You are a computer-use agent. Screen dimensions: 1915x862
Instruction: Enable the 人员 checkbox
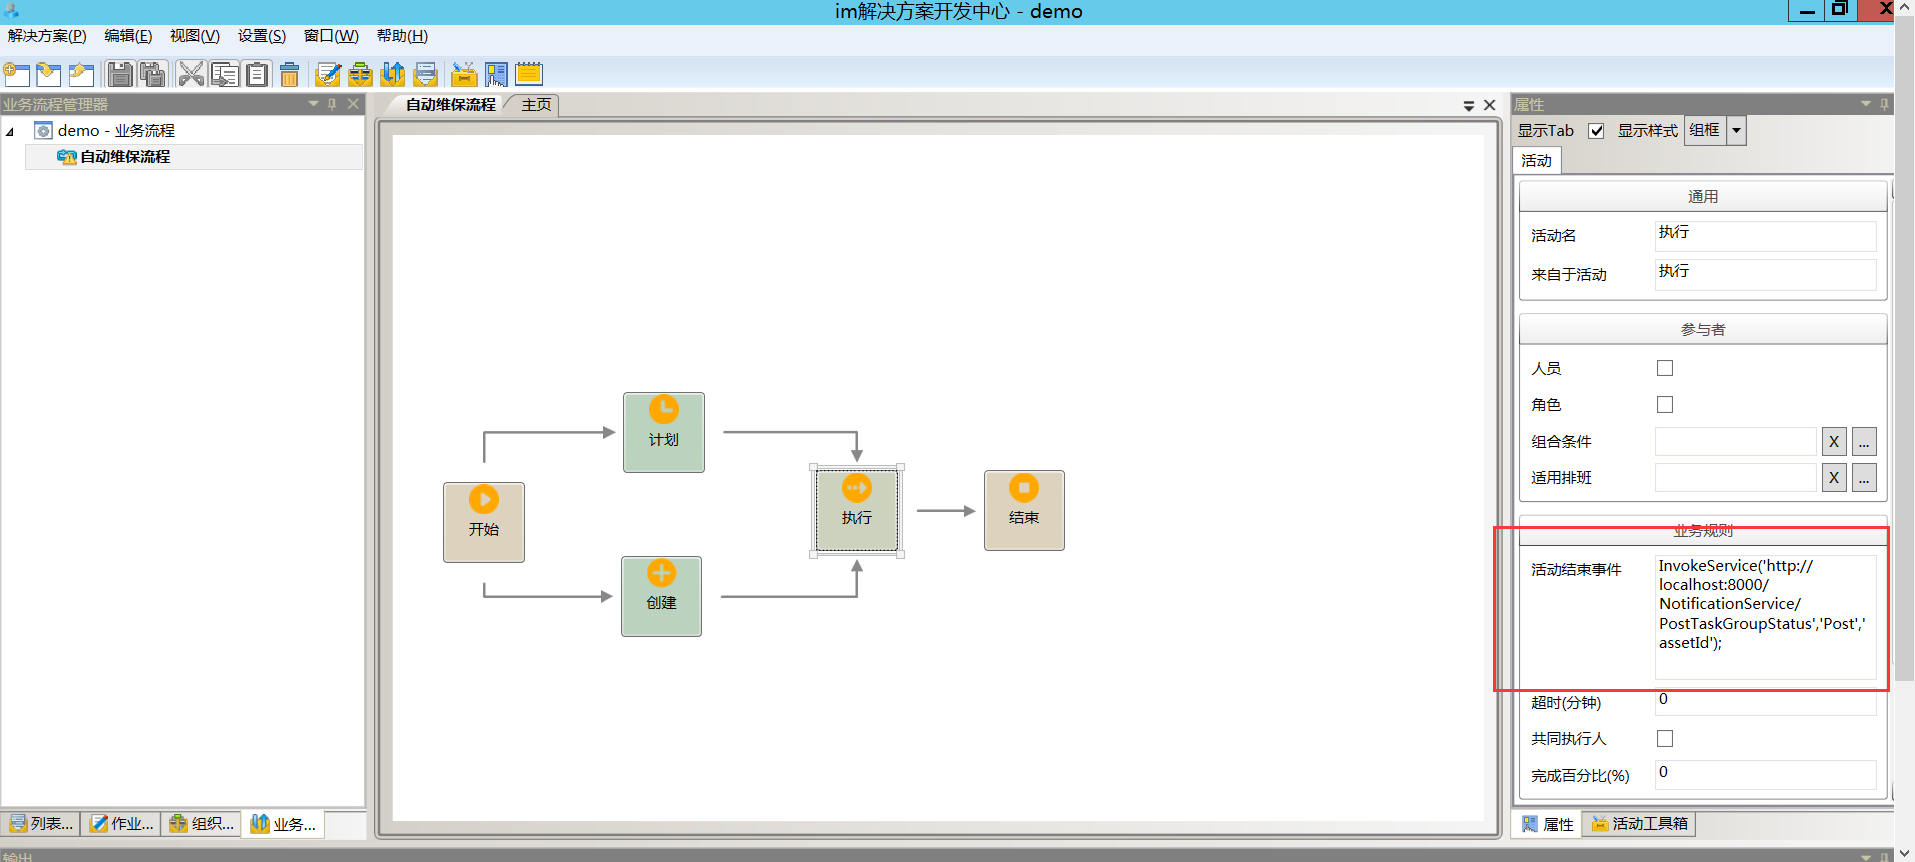1664,368
